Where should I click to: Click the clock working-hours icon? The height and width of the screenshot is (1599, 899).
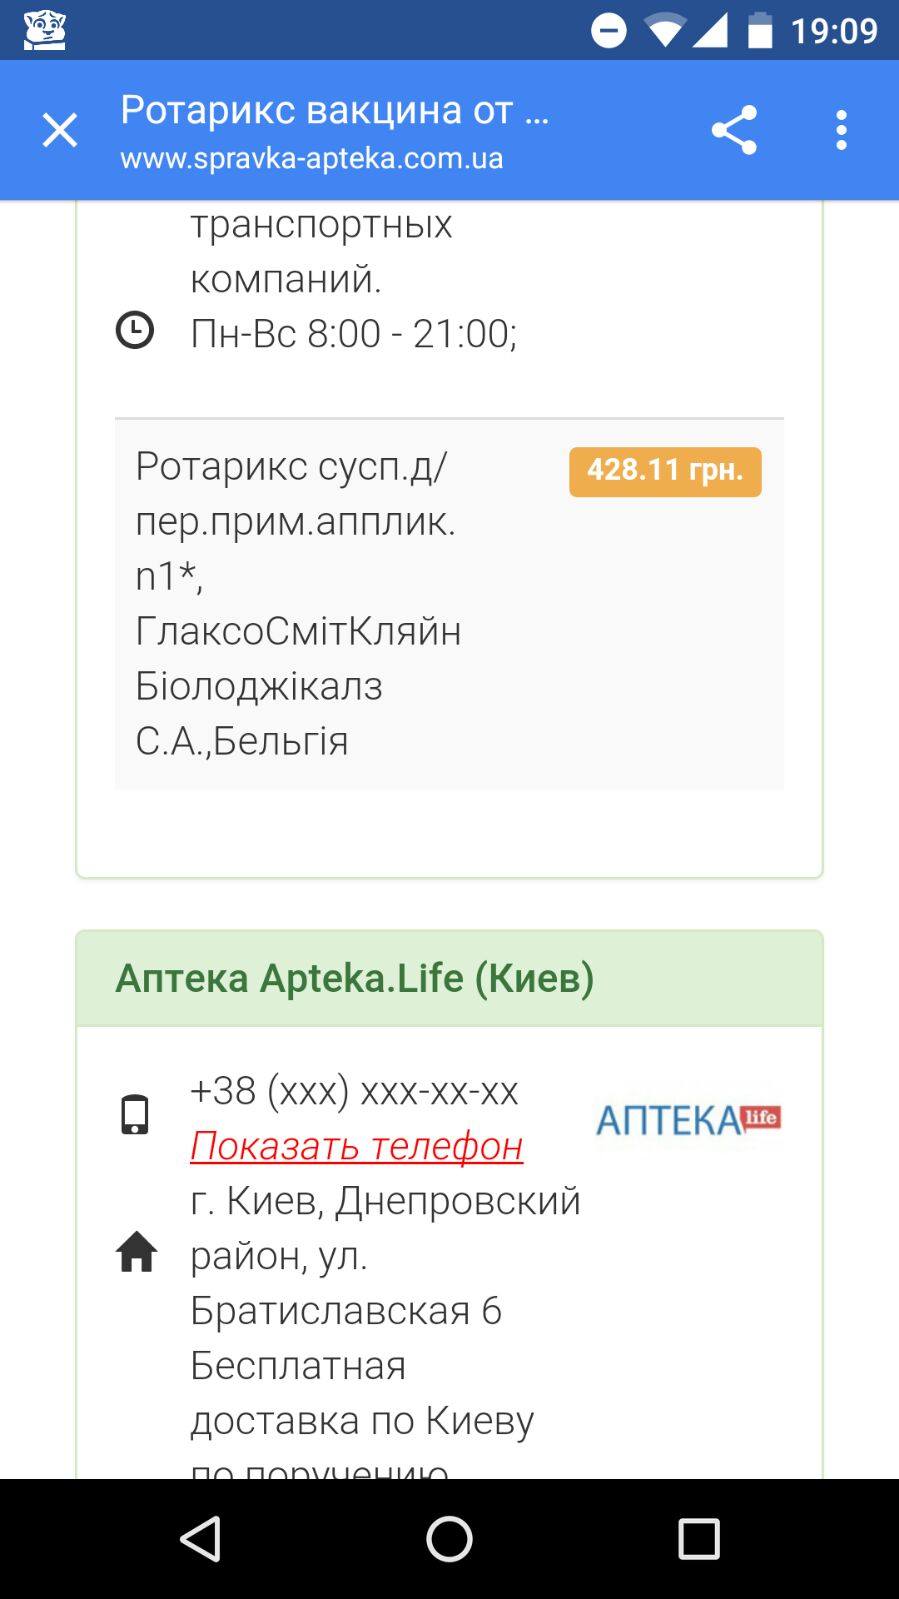pos(135,330)
